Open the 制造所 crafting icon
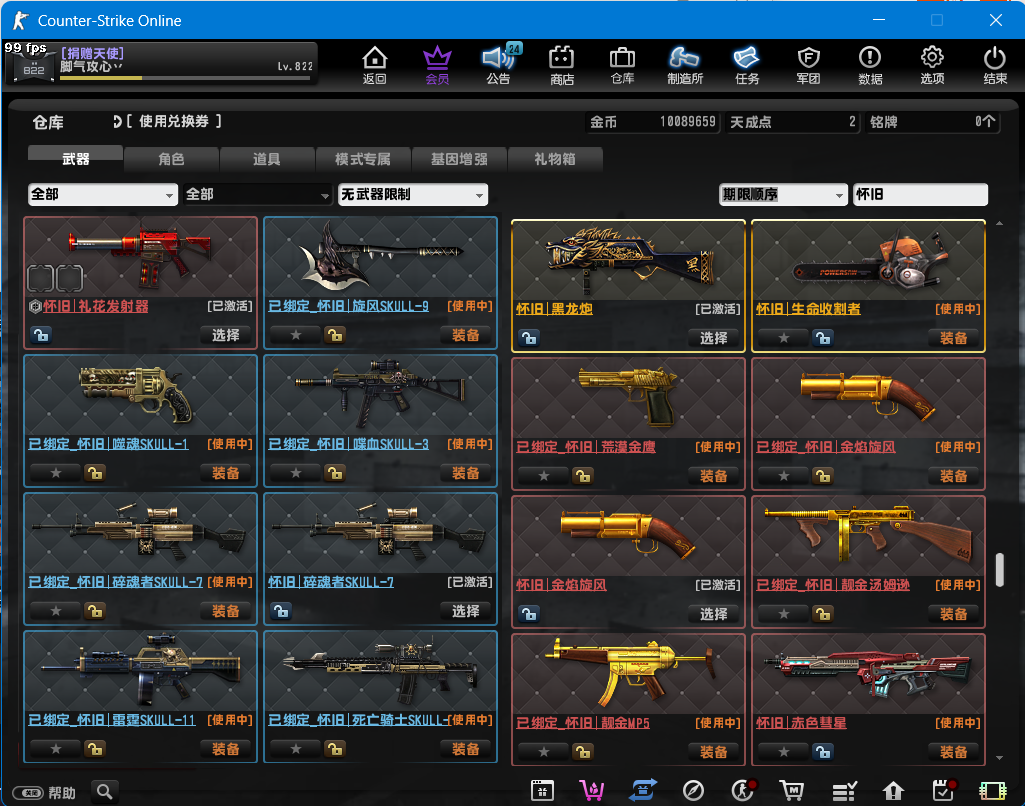The image size is (1025, 806). click(x=684, y=65)
